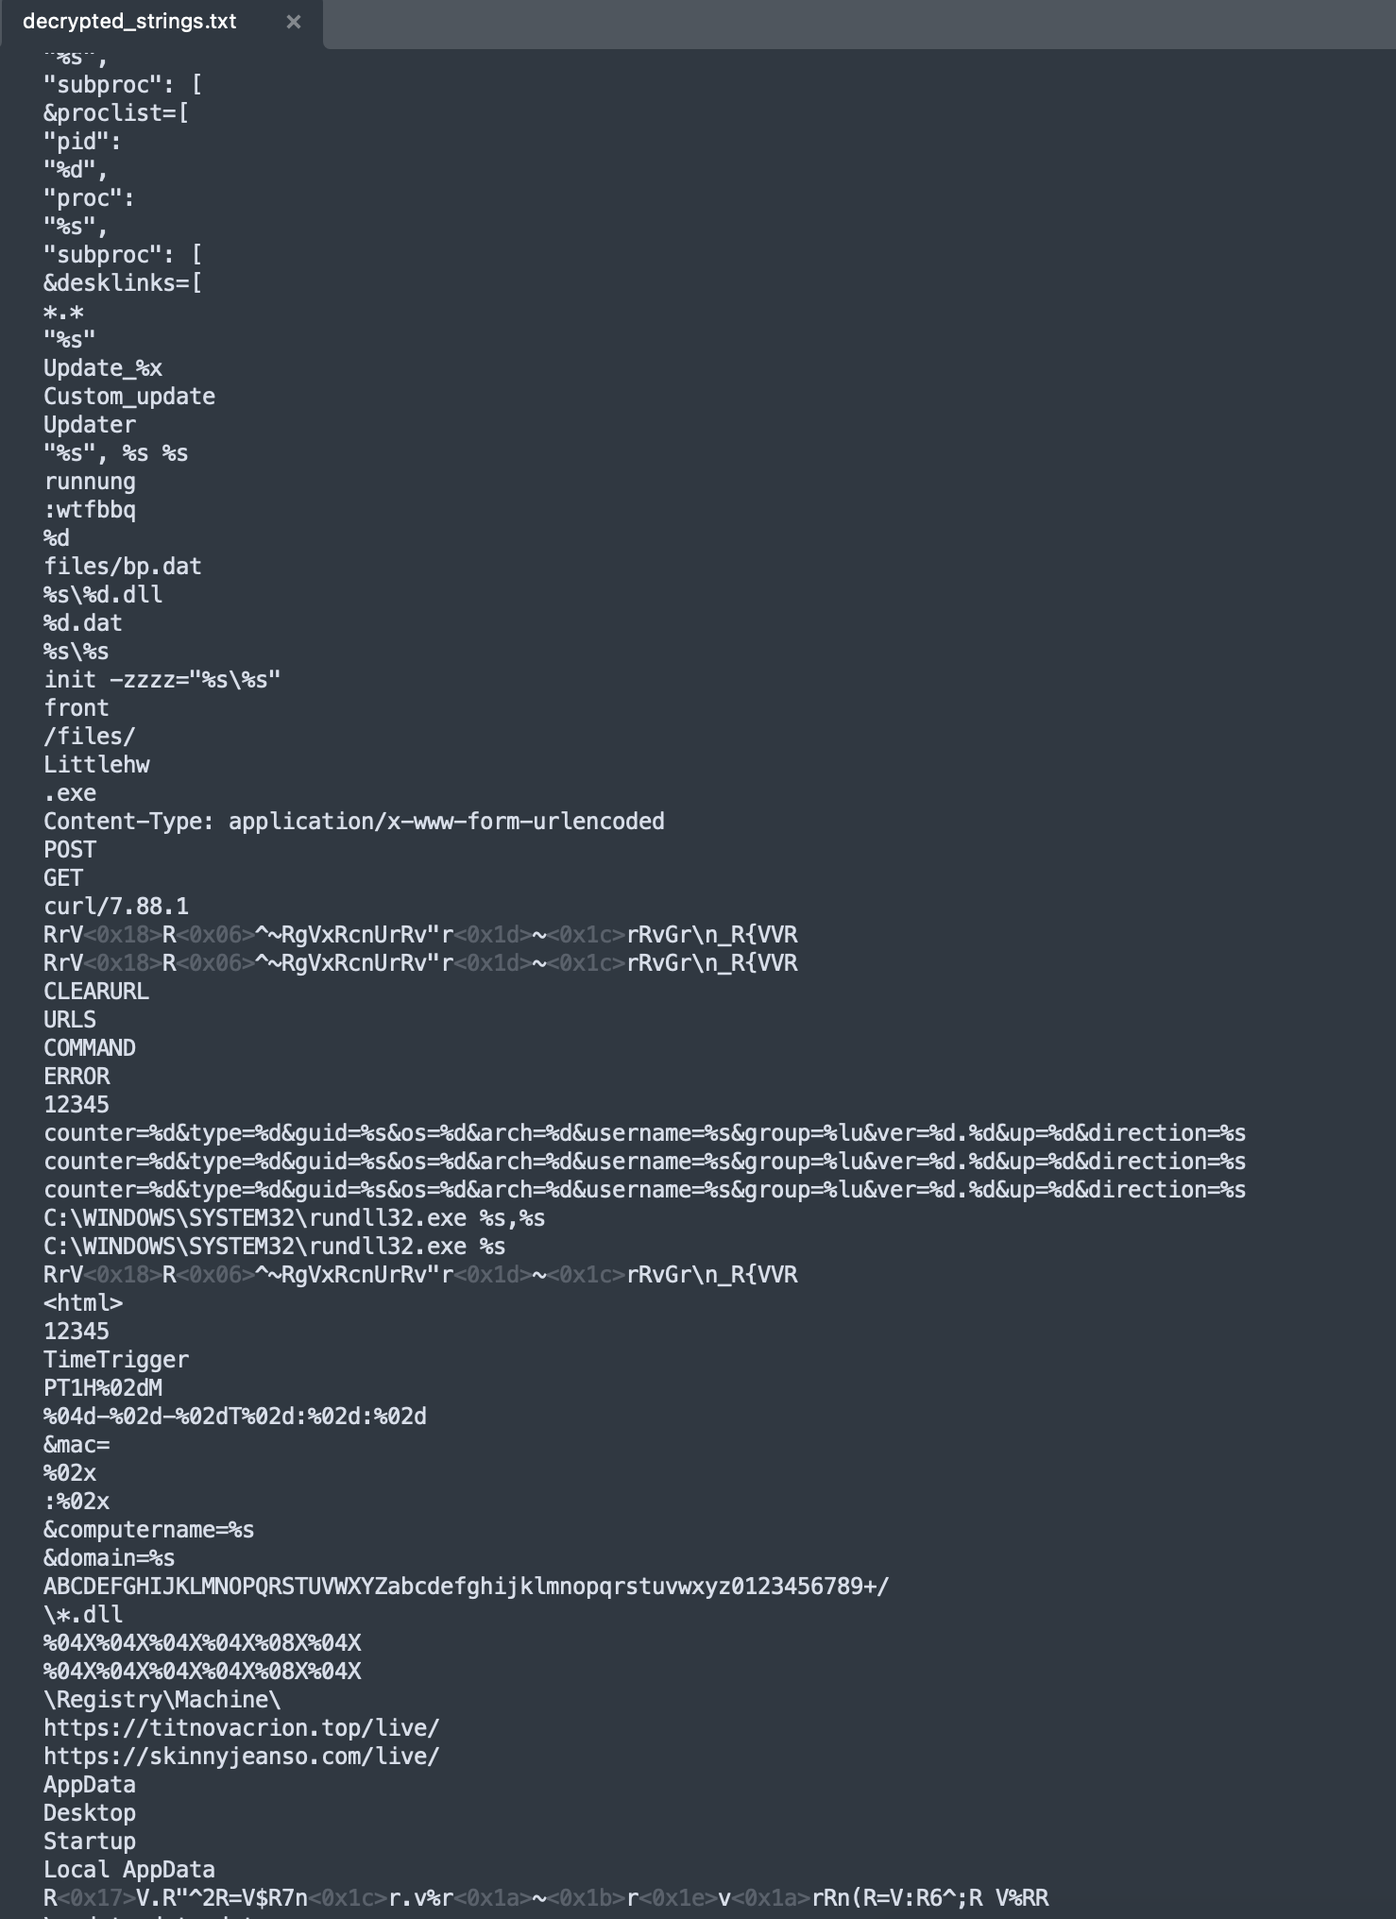Close the decrypted_strings.txt tab
This screenshot has width=1396, height=1919.
pos(291,21)
